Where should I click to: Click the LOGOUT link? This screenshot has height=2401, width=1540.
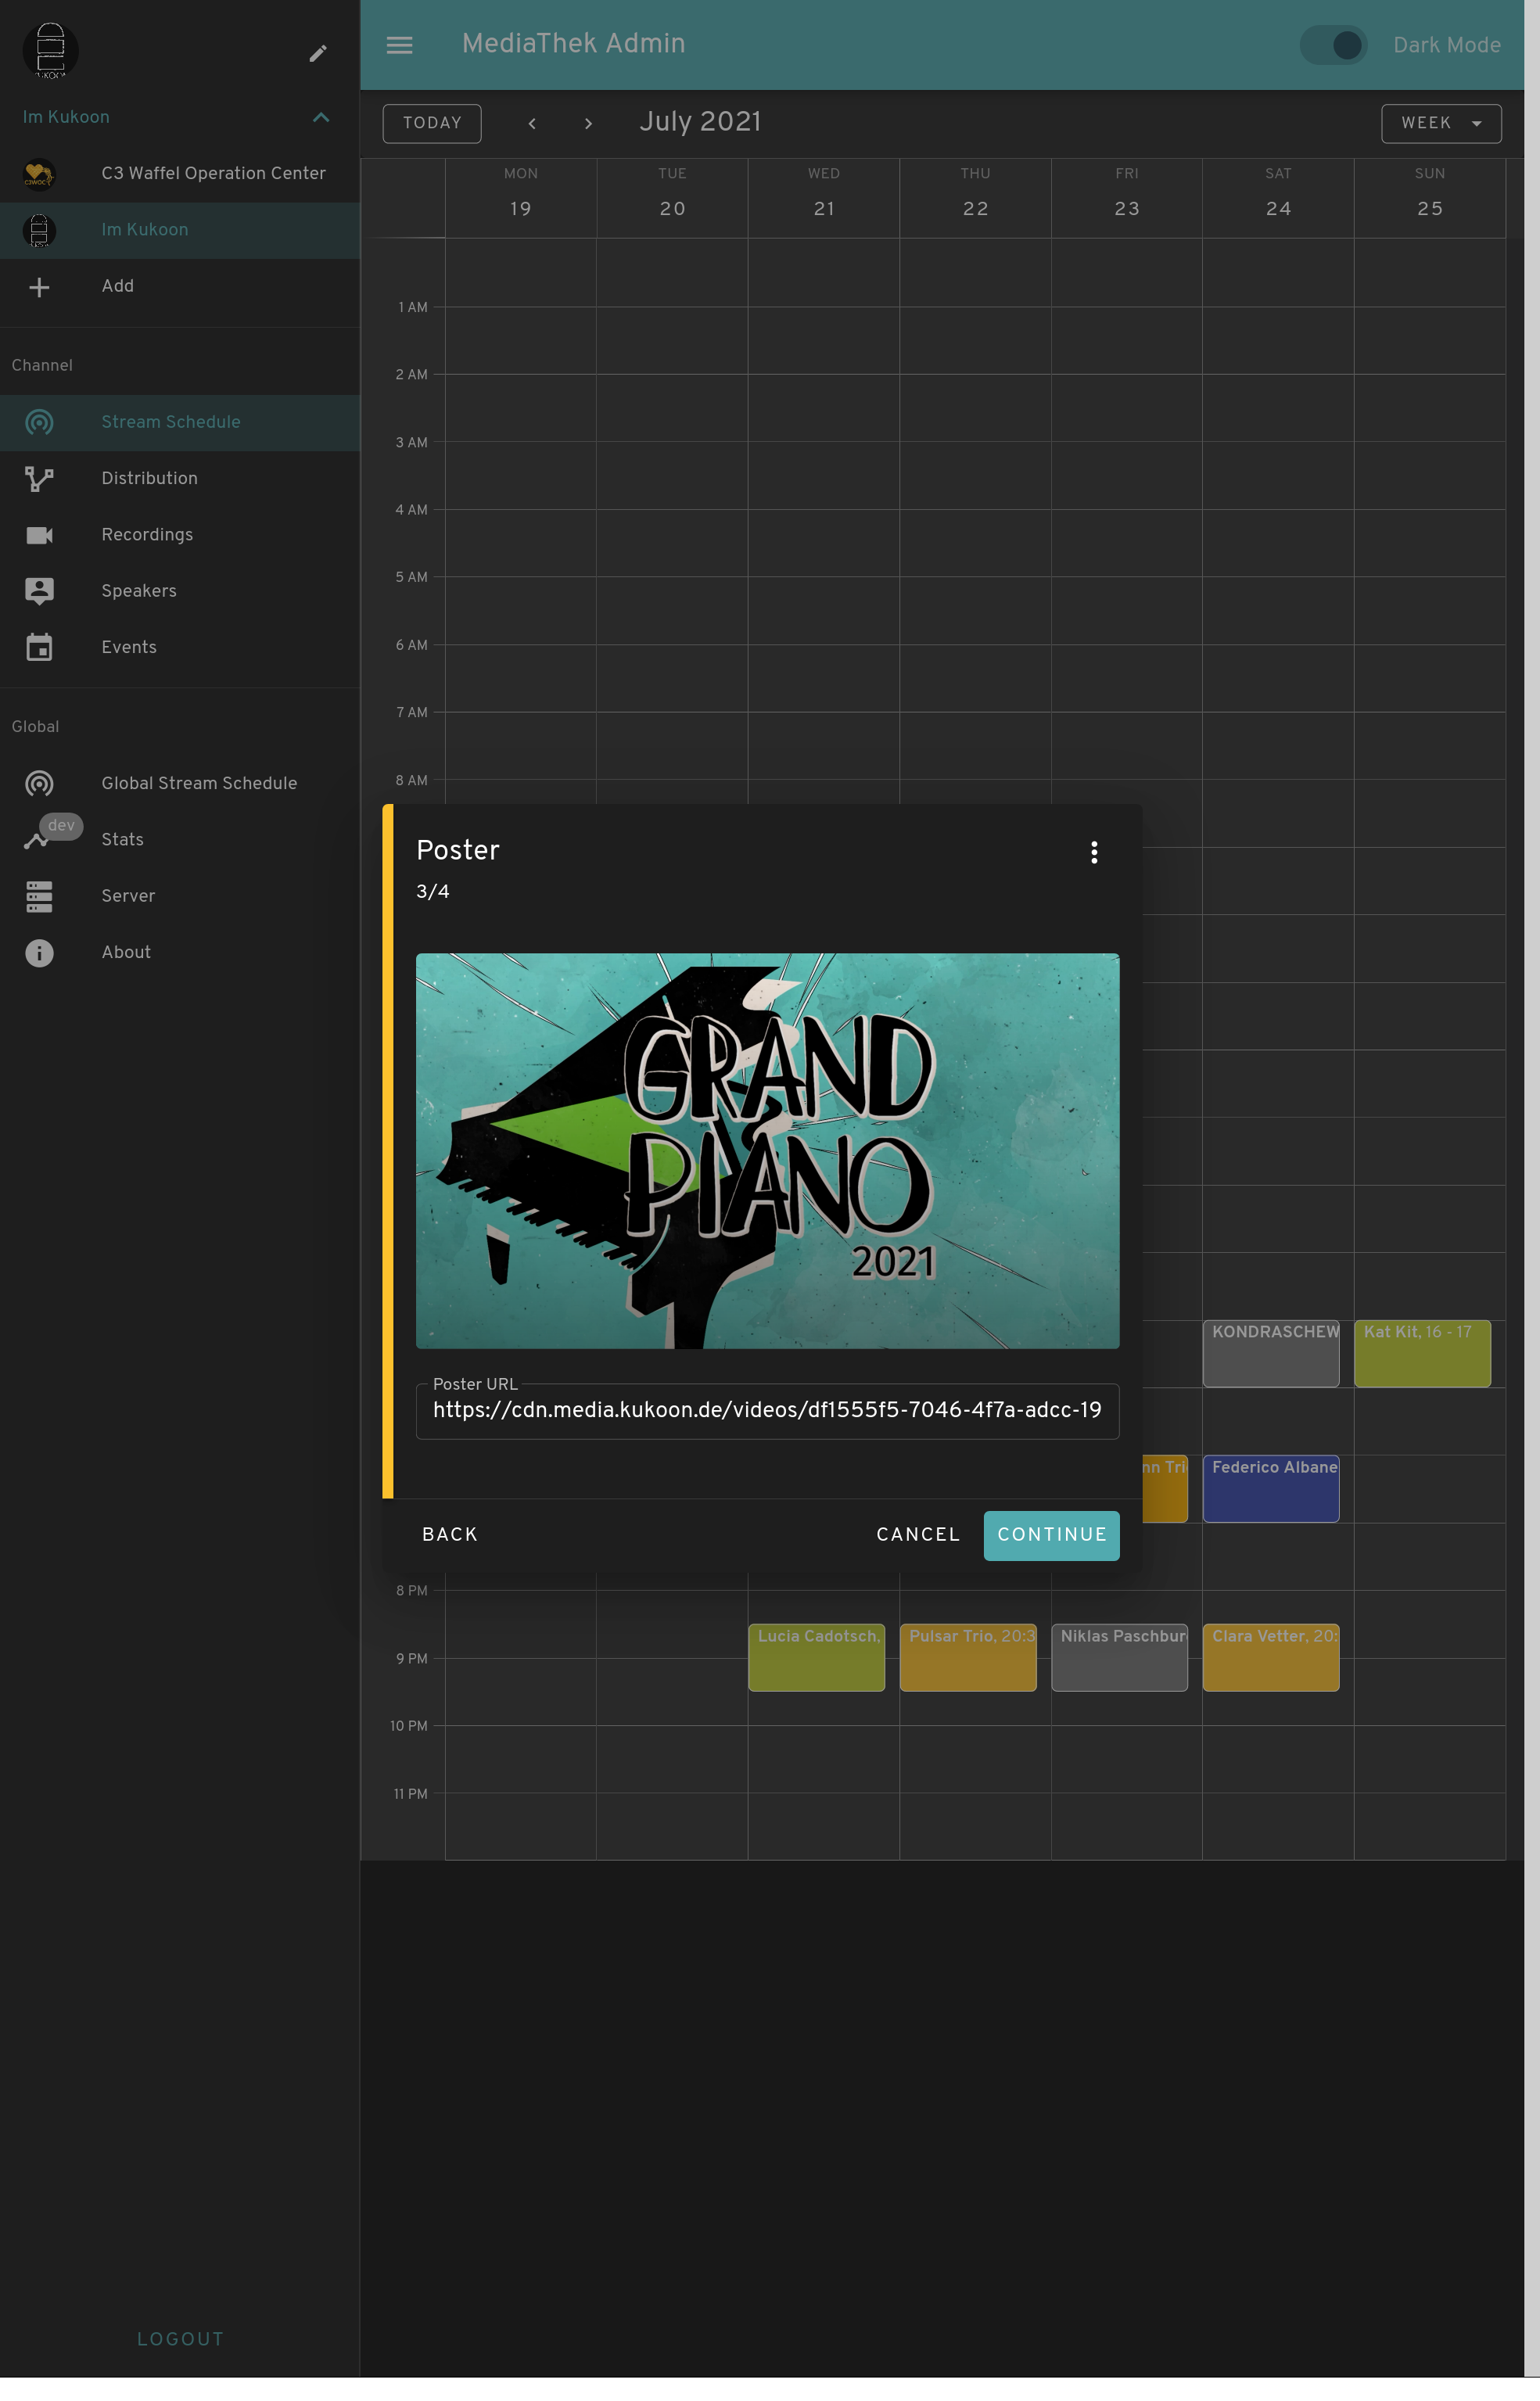tap(180, 2339)
